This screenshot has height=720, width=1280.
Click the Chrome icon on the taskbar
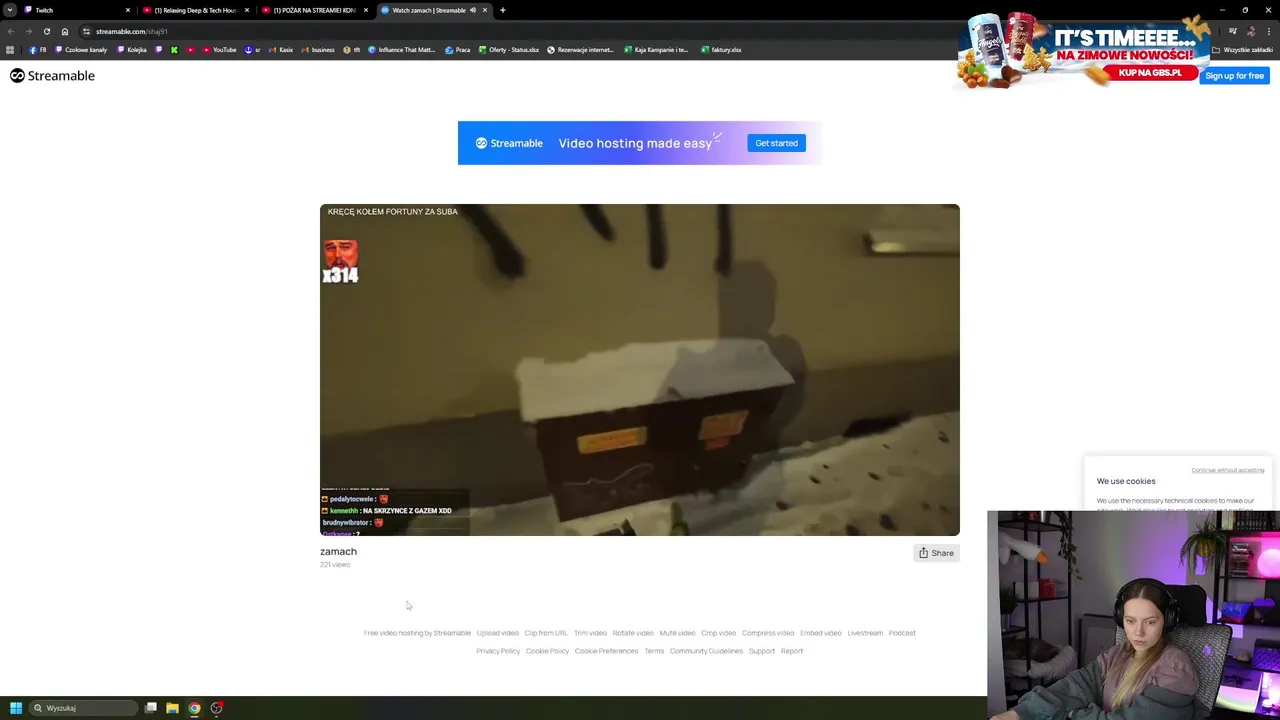pyautogui.click(x=194, y=708)
